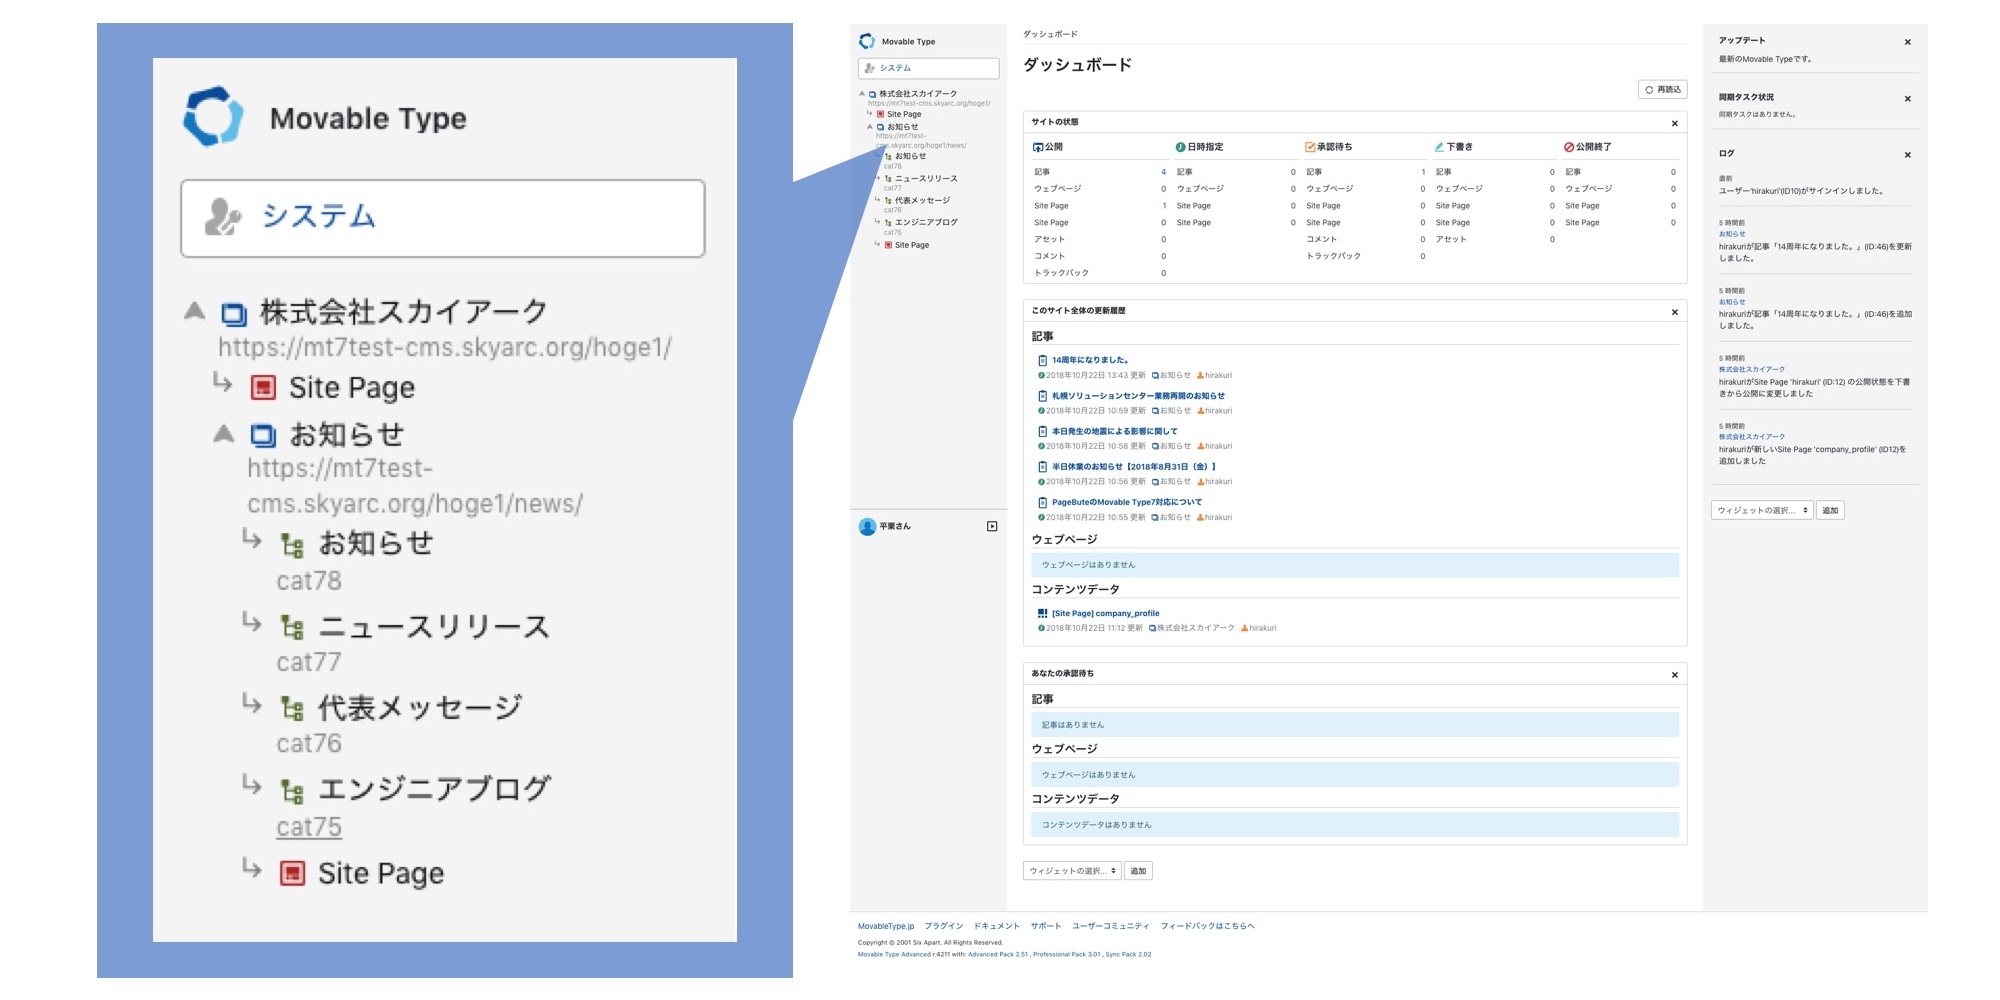Click Advanced Pack 2.51 link in footer
Screen dimensions: 2000x1000
(x=998, y=954)
